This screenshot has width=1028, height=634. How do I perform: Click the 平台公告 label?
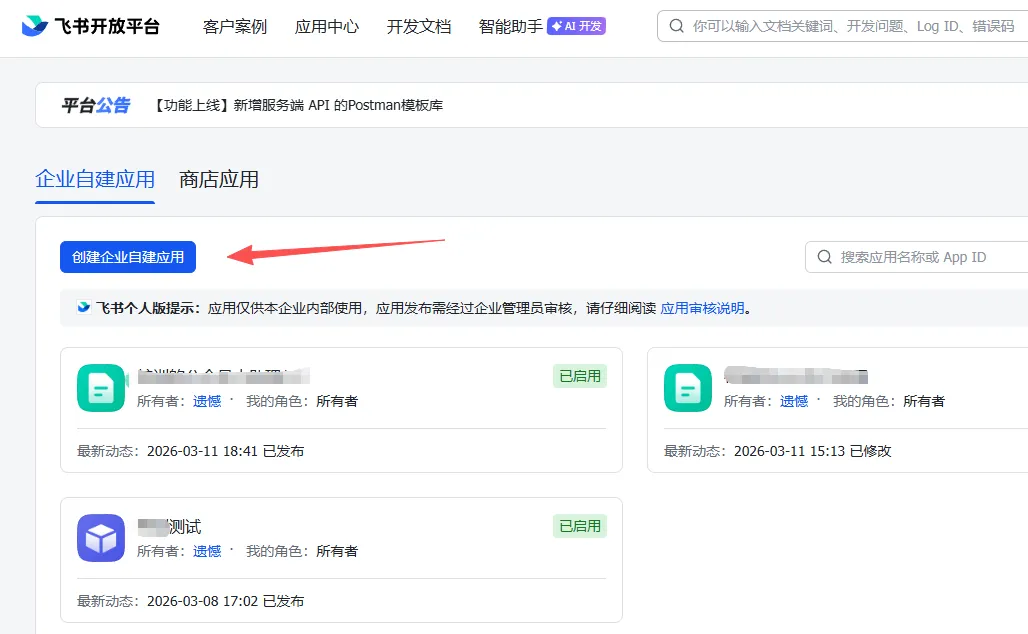[96, 105]
